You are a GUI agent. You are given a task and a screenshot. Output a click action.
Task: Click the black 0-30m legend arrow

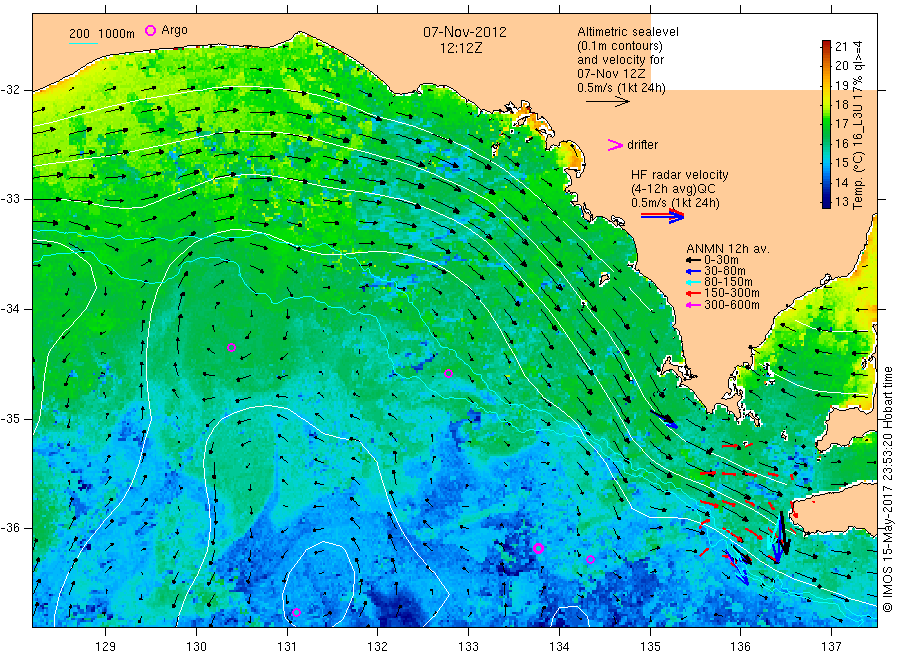click(x=694, y=260)
